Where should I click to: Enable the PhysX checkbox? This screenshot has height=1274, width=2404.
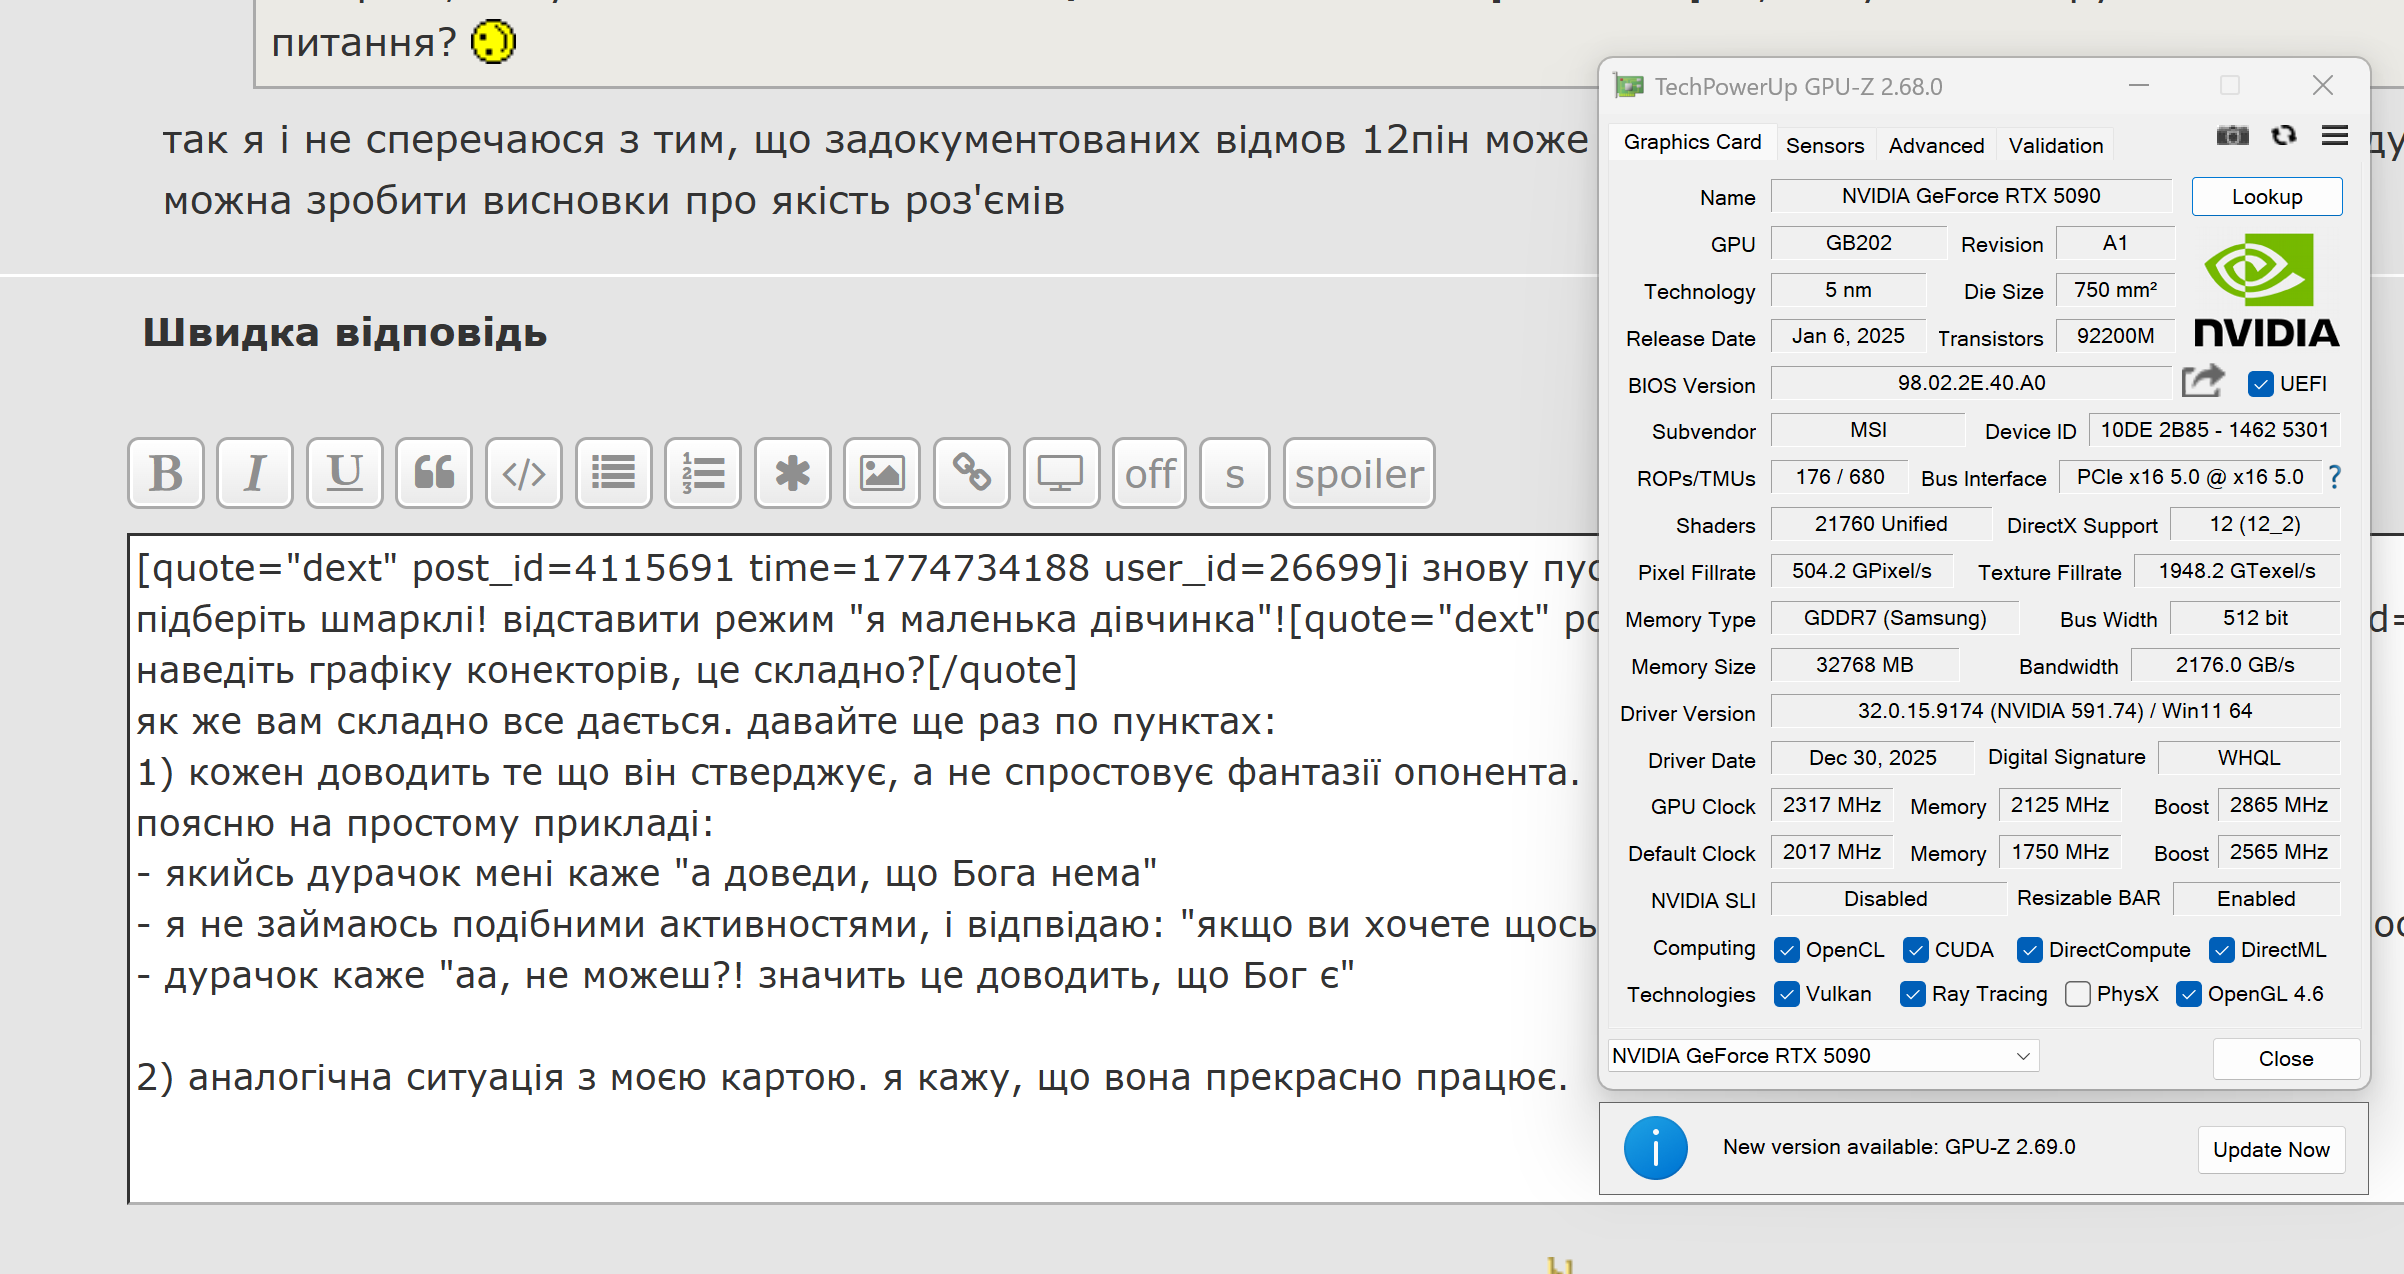[2077, 994]
